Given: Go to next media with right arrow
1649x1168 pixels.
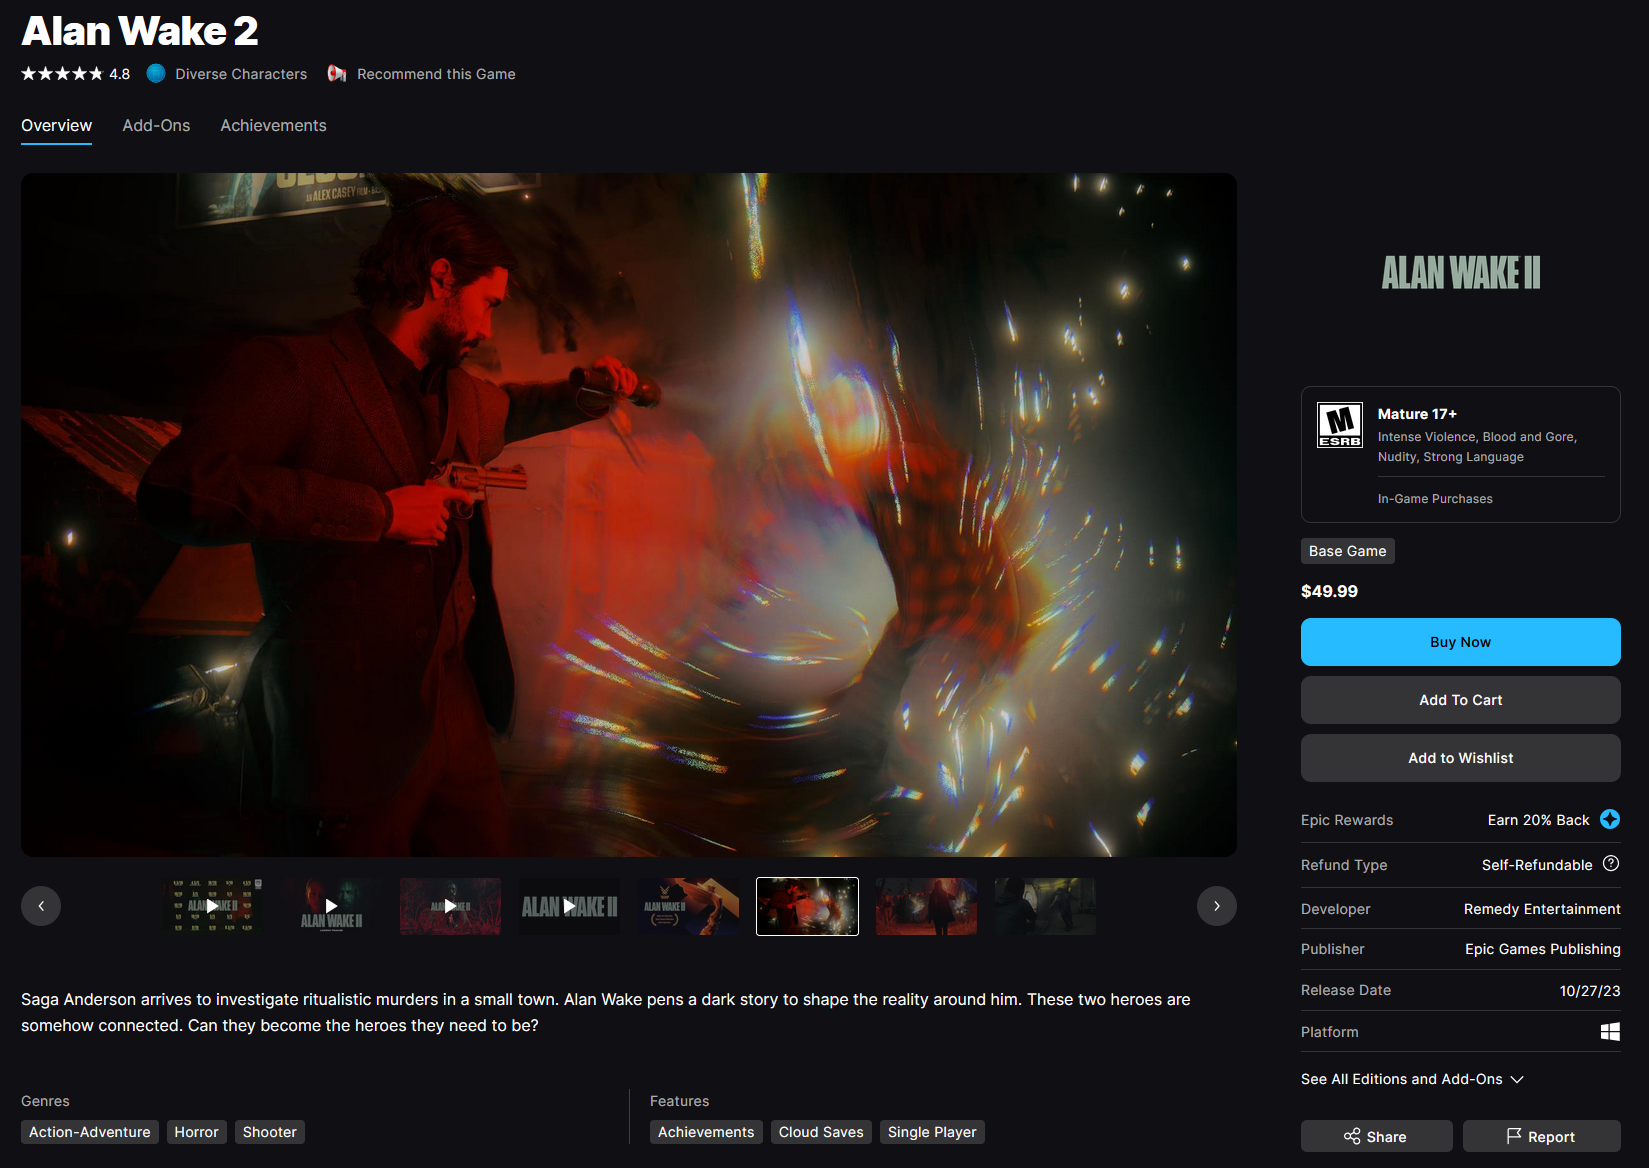Looking at the screenshot, I should pos(1217,906).
